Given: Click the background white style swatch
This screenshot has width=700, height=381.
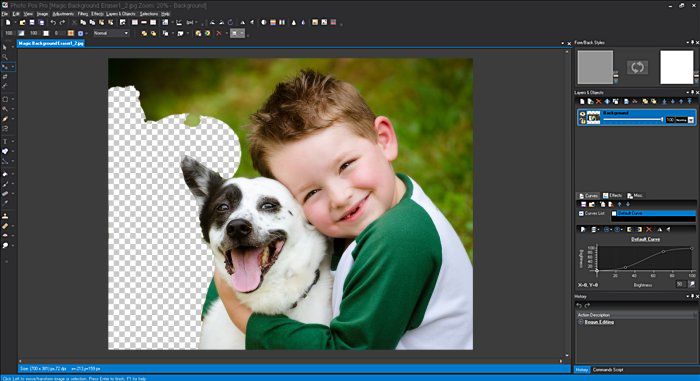Looking at the screenshot, I should (x=677, y=67).
